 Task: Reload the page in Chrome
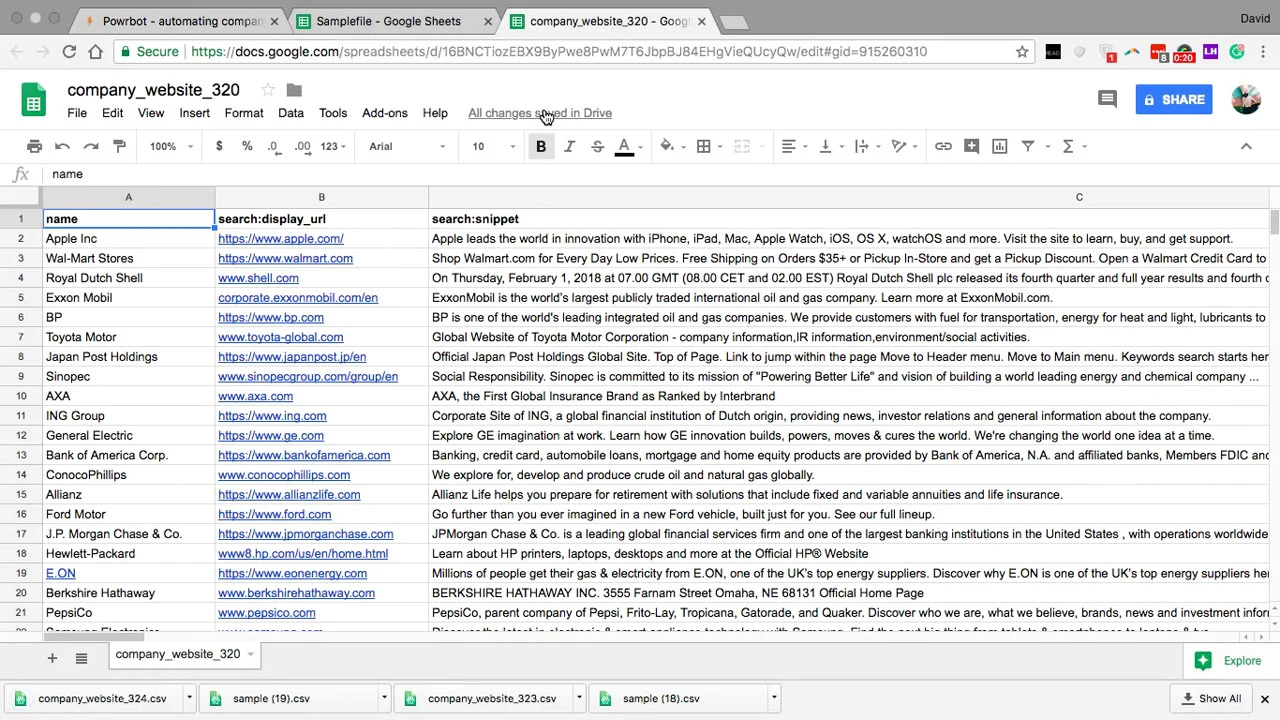[69, 51]
